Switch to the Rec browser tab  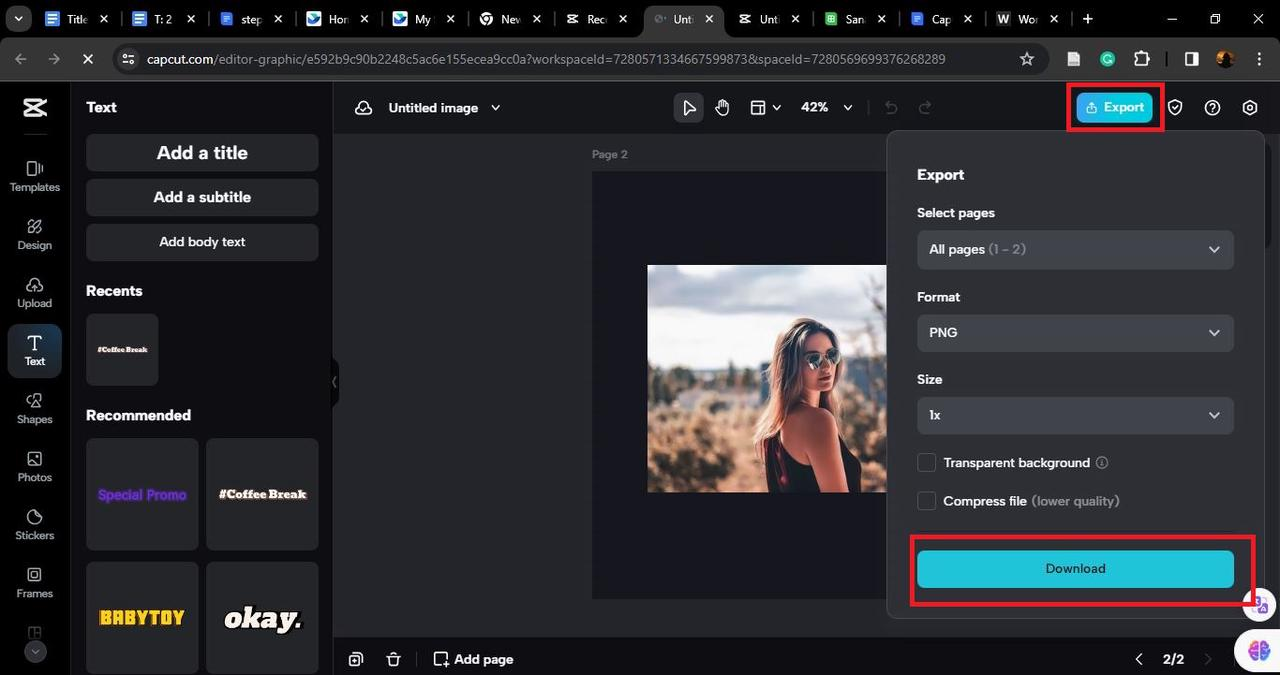[597, 19]
